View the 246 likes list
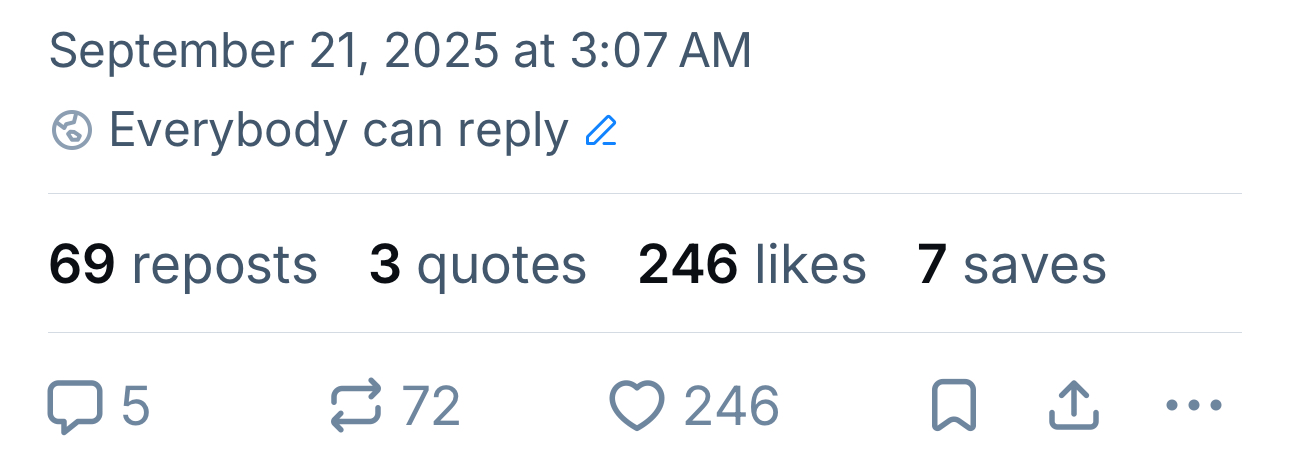Screen dimensions: 1290x469 (752, 265)
